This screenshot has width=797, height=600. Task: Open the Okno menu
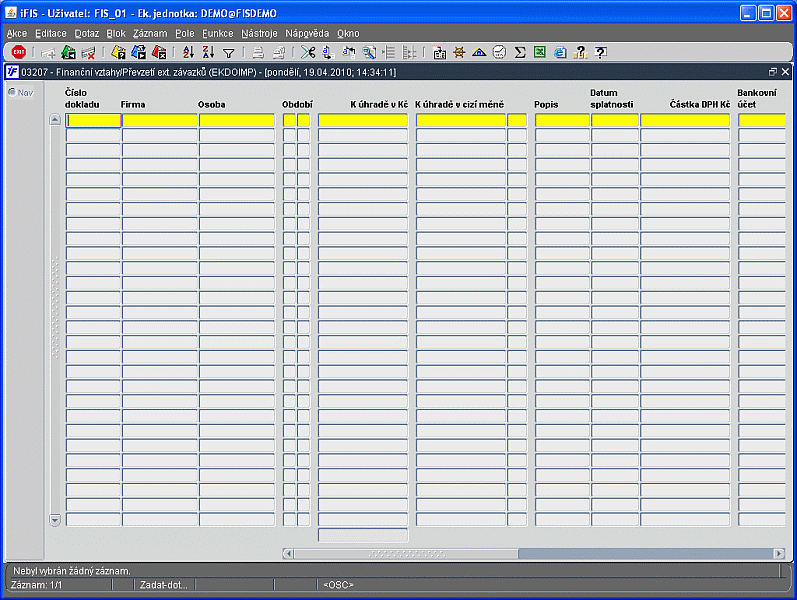[x=348, y=34]
